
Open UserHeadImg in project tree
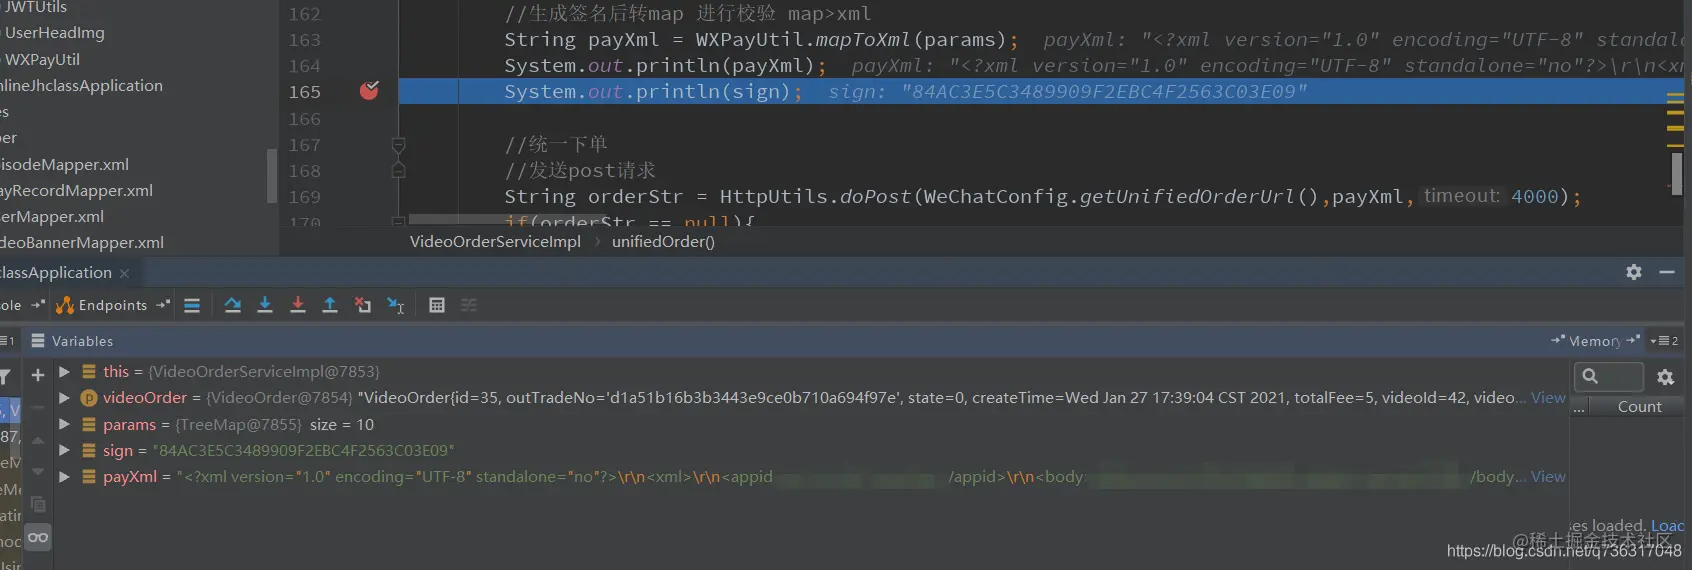click(55, 32)
